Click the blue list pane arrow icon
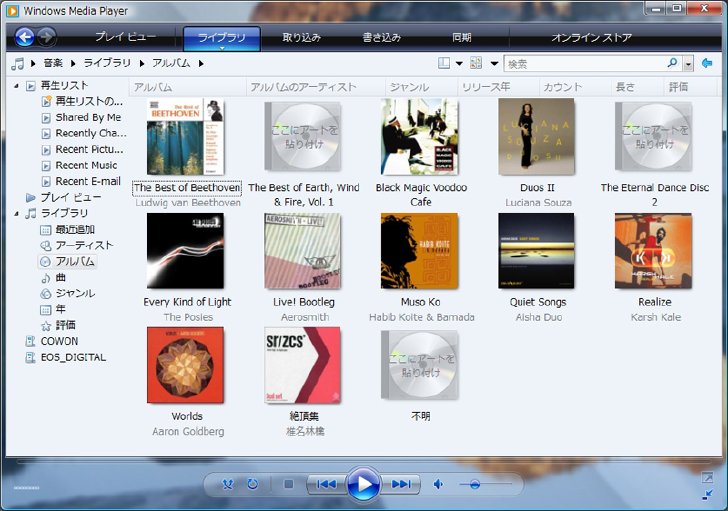The height and width of the screenshot is (511, 728). (x=707, y=63)
